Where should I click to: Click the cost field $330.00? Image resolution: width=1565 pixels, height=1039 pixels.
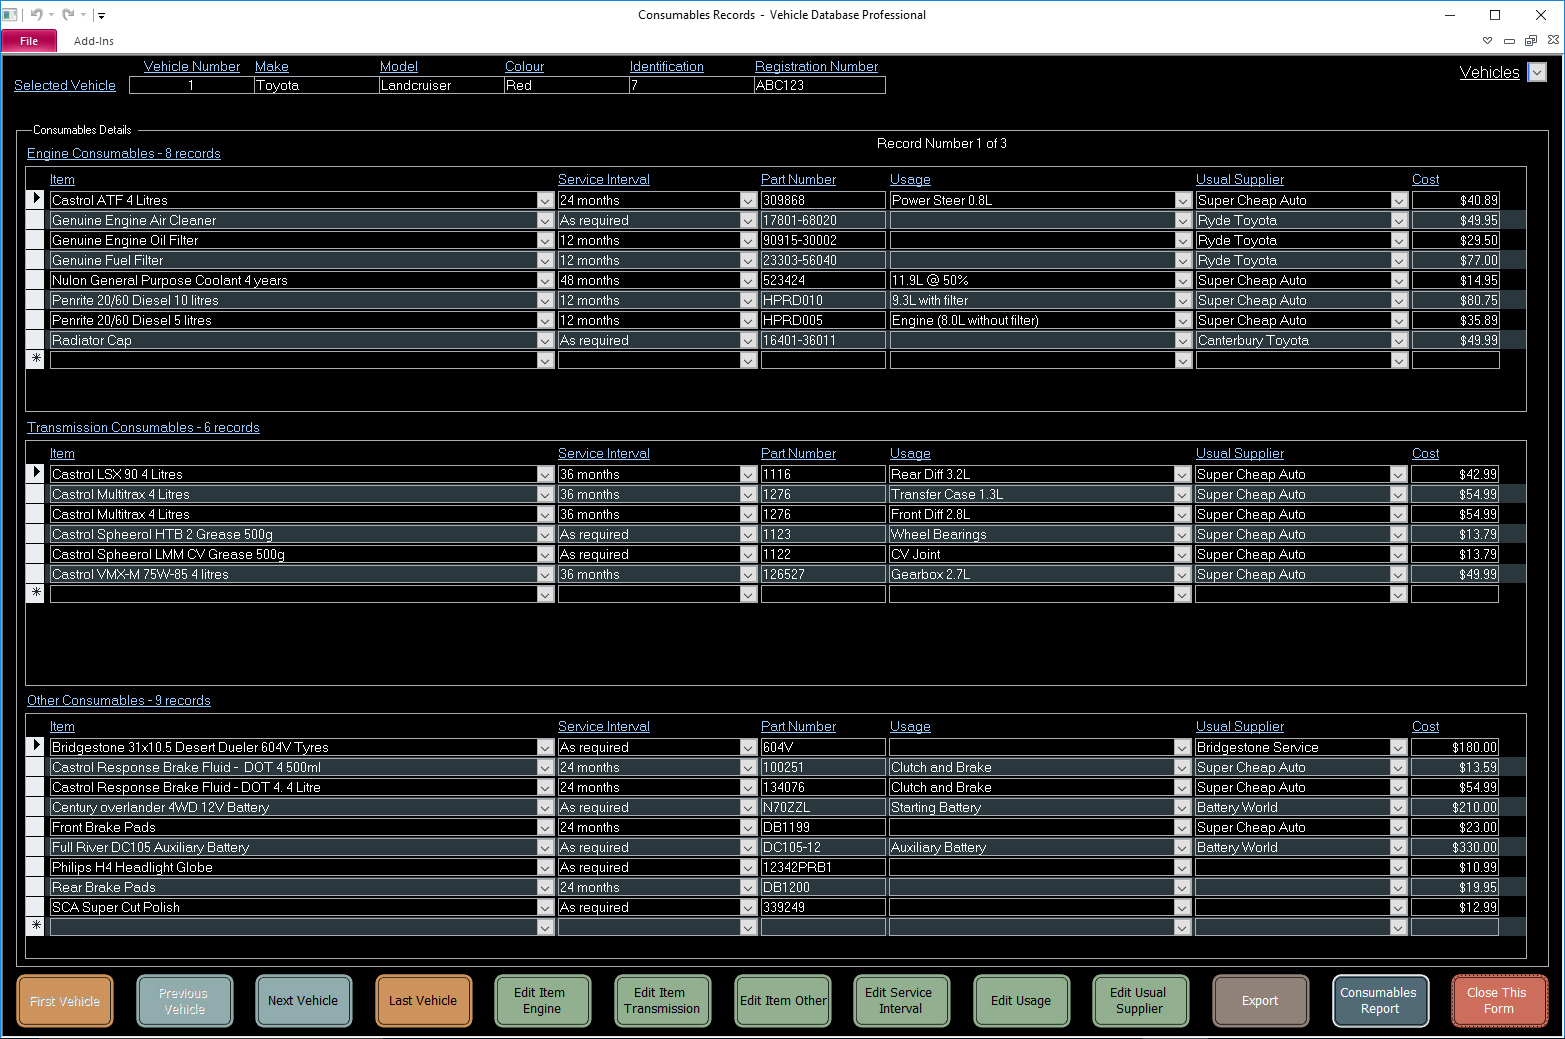pyautogui.click(x=1455, y=847)
